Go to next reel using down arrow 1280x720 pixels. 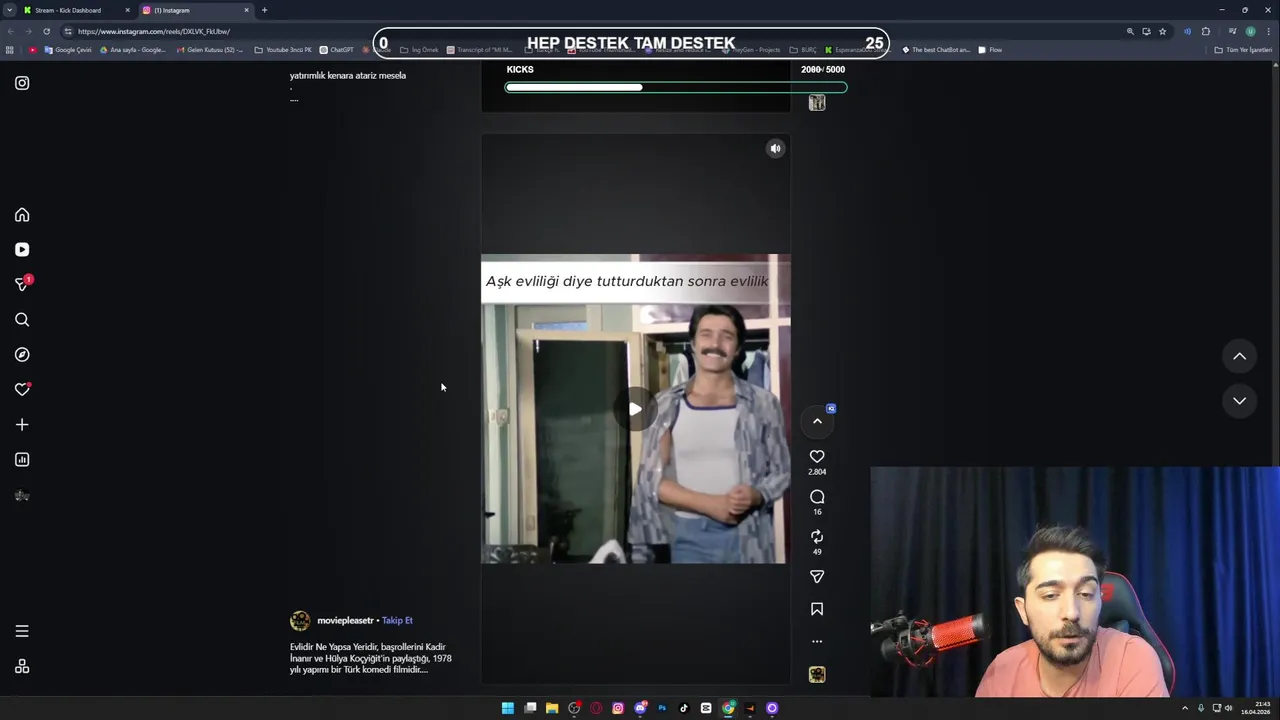coord(1239,401)
